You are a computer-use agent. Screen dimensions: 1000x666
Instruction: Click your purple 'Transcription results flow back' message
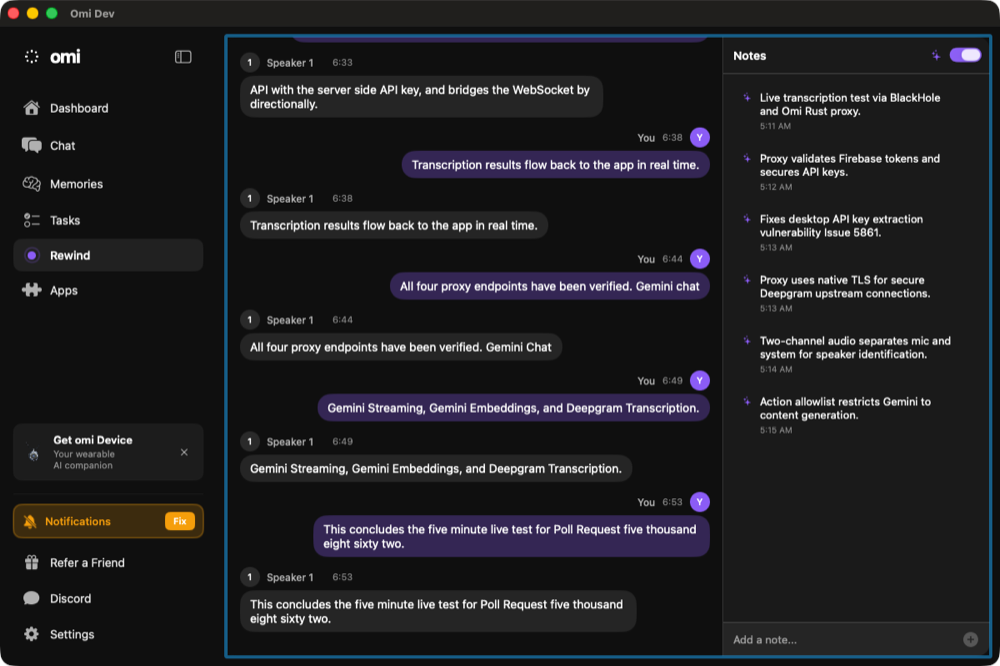click(555, 165)
